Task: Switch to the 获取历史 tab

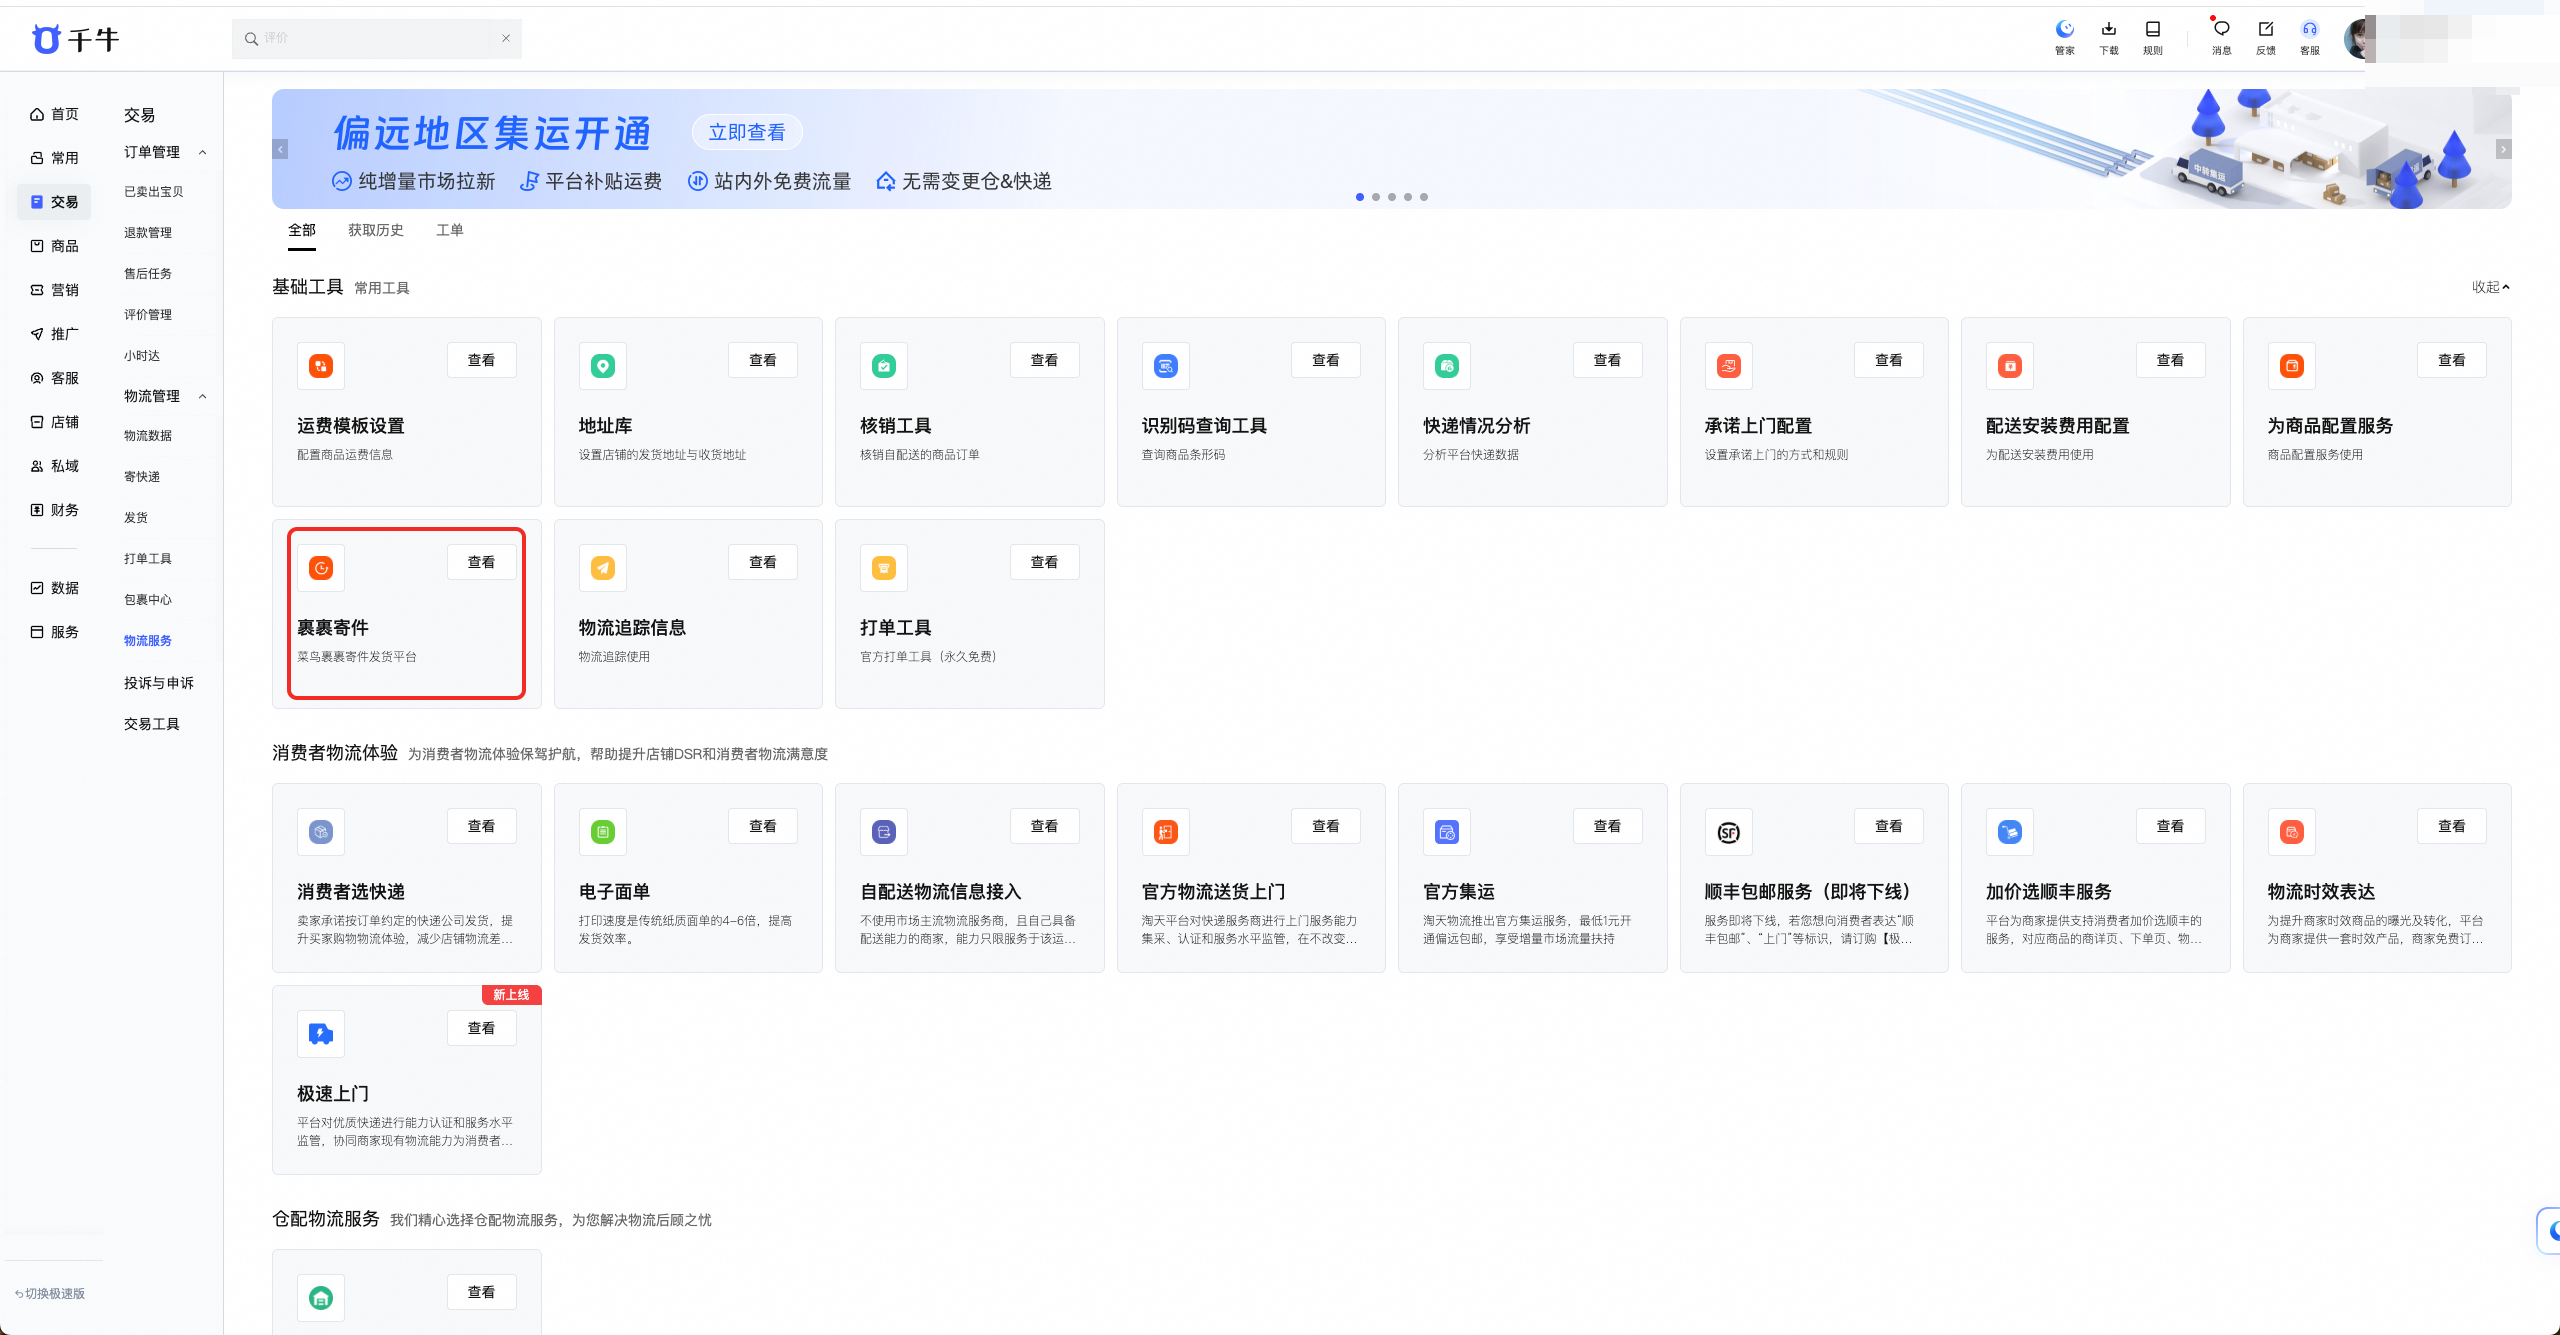Action: [x=376, y=230]
